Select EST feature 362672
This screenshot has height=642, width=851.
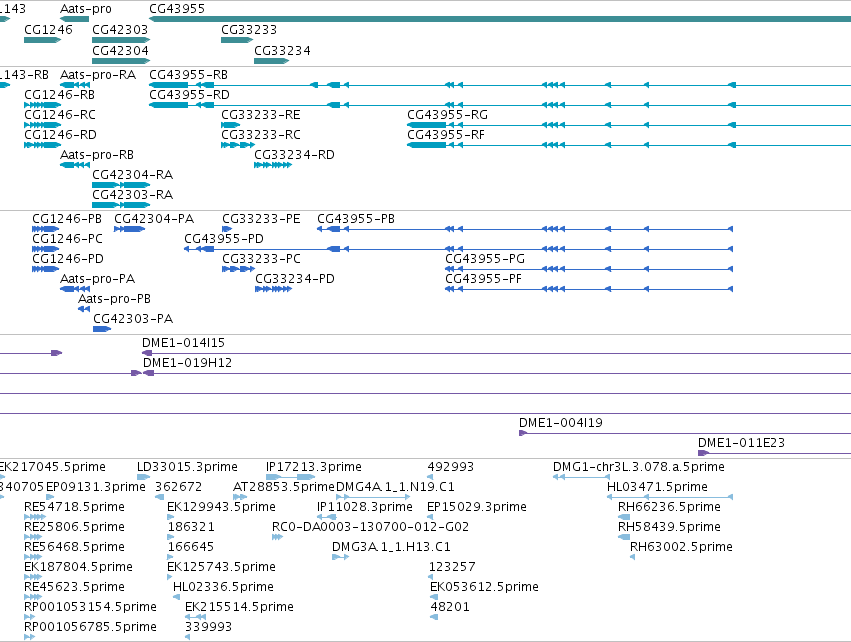coord(160,497)
